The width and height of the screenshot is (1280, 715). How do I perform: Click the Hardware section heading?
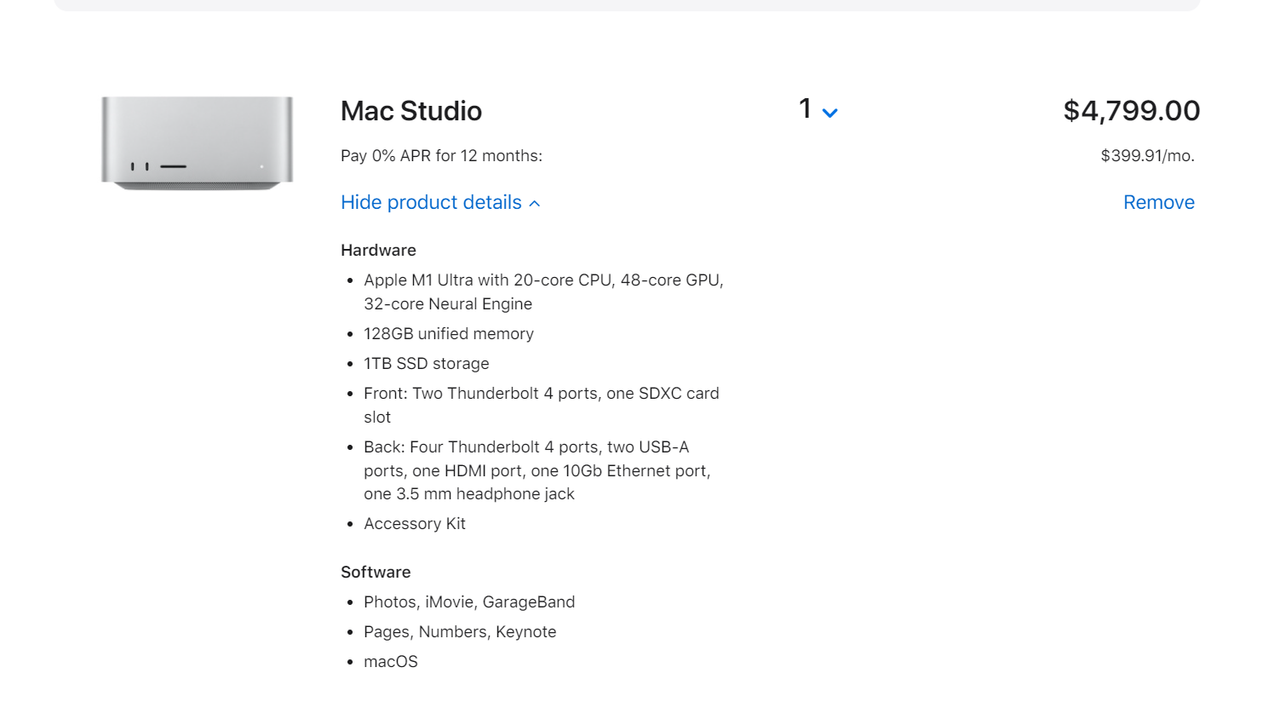[378, 250]
